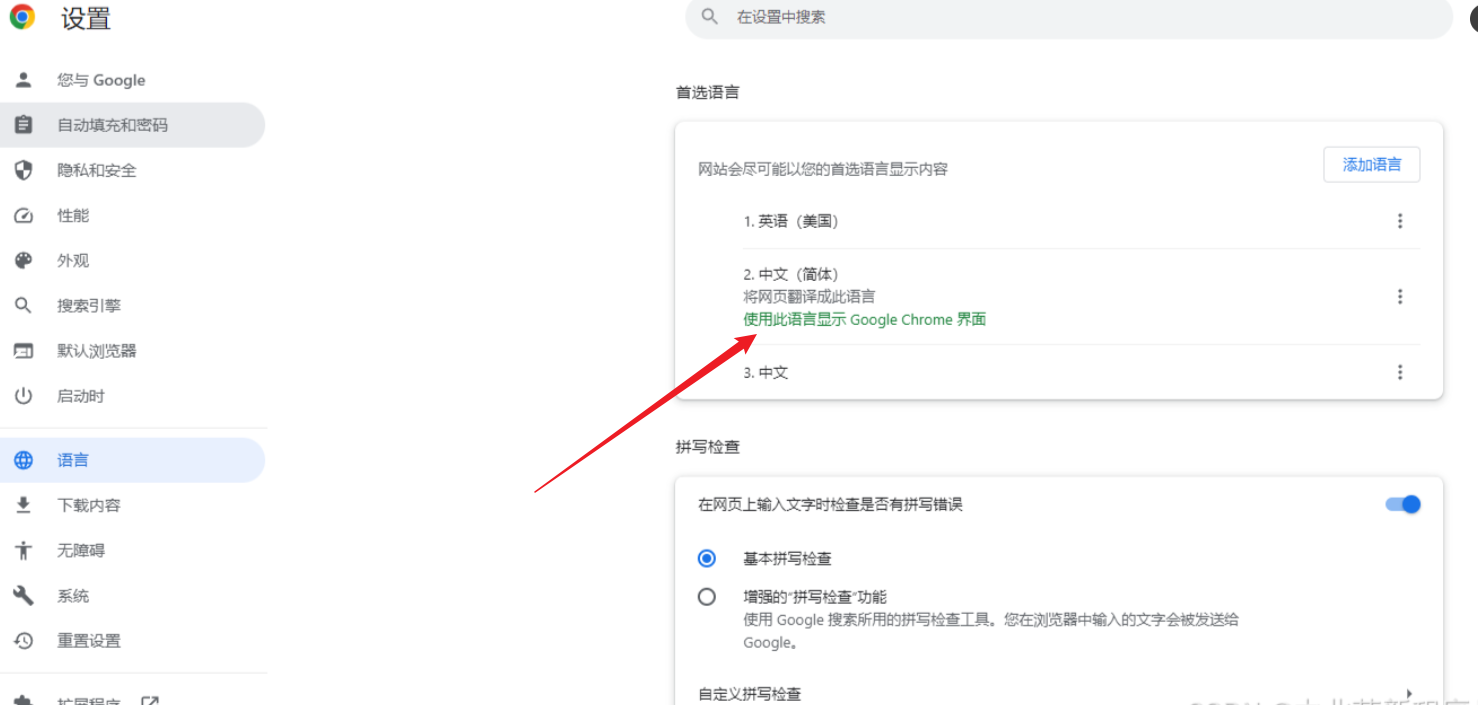
Task: Click the magnifier icon for 搜索引擎
Action: pyautogui.click(x=23, y=306)
